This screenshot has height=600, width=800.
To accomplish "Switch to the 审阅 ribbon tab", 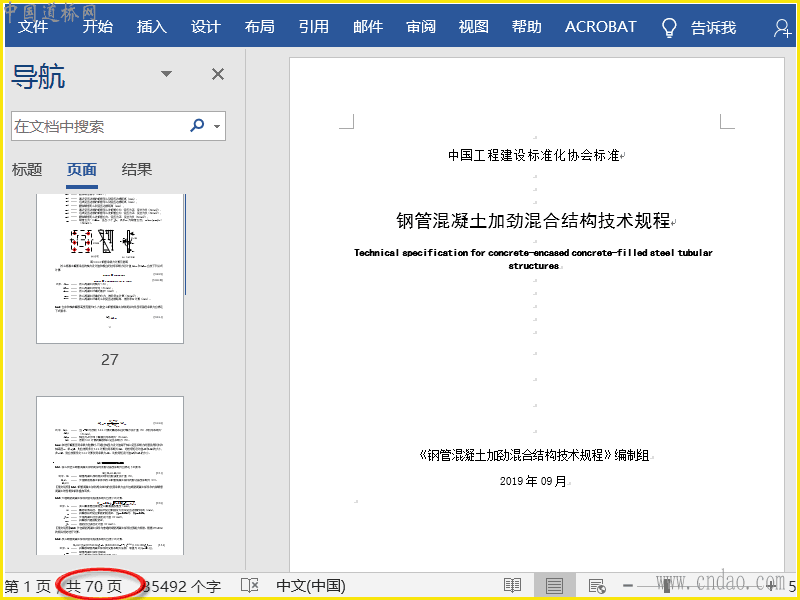I will coord(421,27).
